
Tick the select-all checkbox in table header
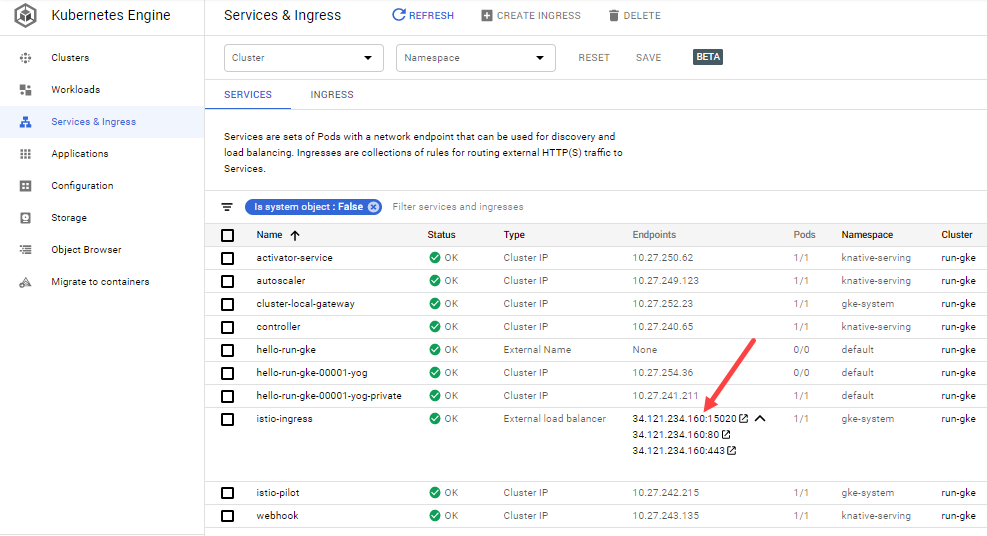pos(228,235)
